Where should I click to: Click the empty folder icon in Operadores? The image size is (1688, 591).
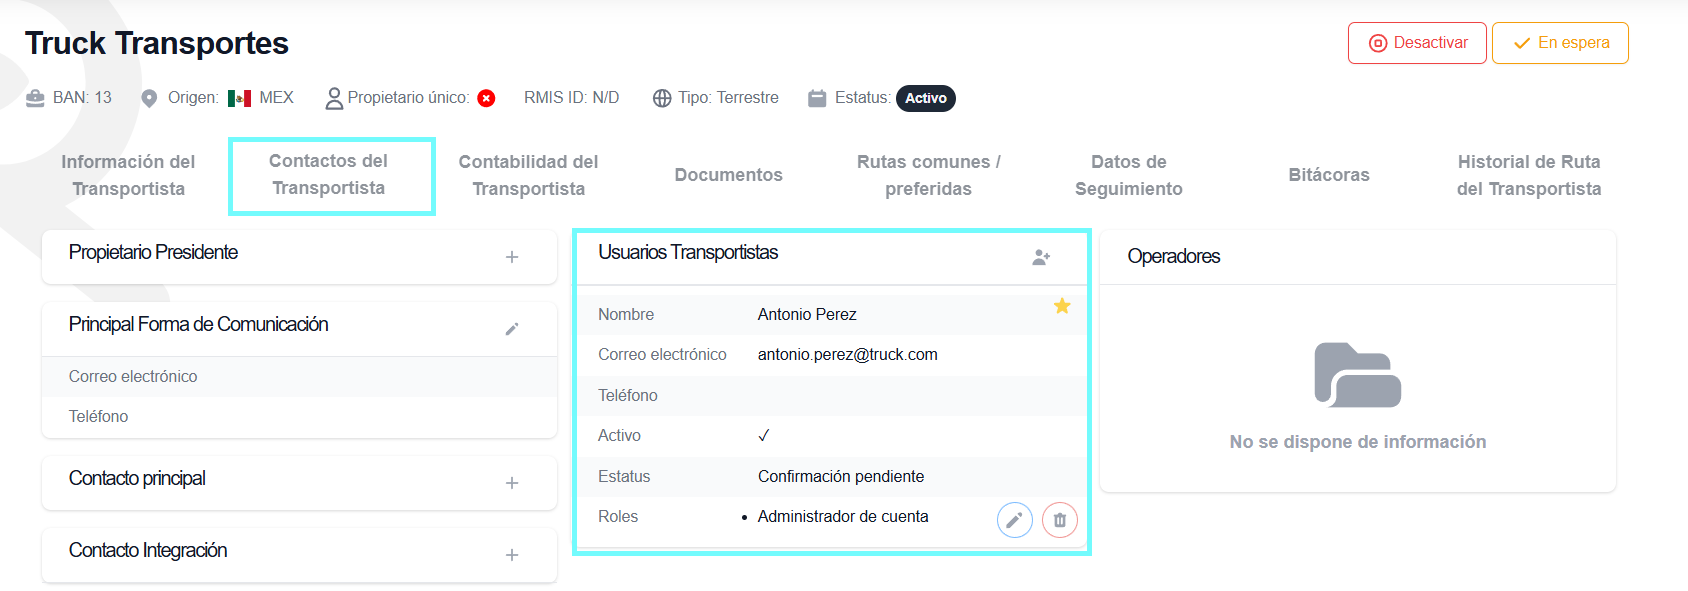point(1357,375)
